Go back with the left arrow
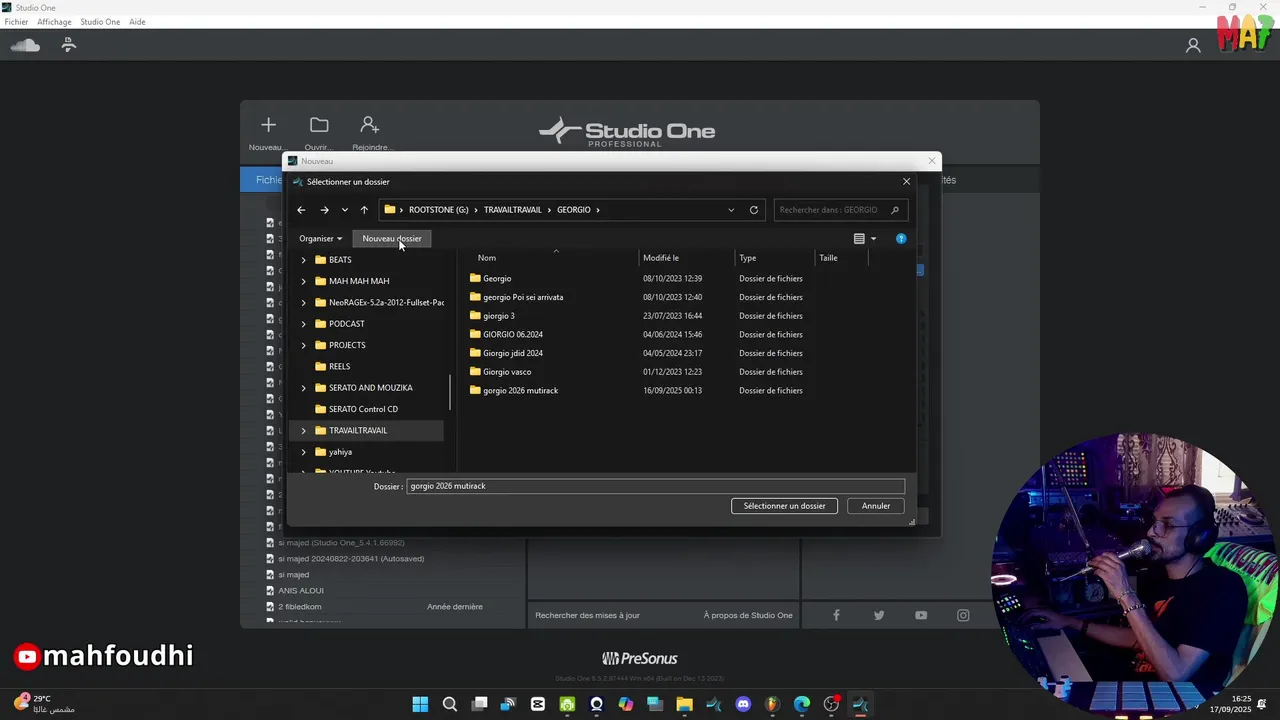 tap(301, 210)
